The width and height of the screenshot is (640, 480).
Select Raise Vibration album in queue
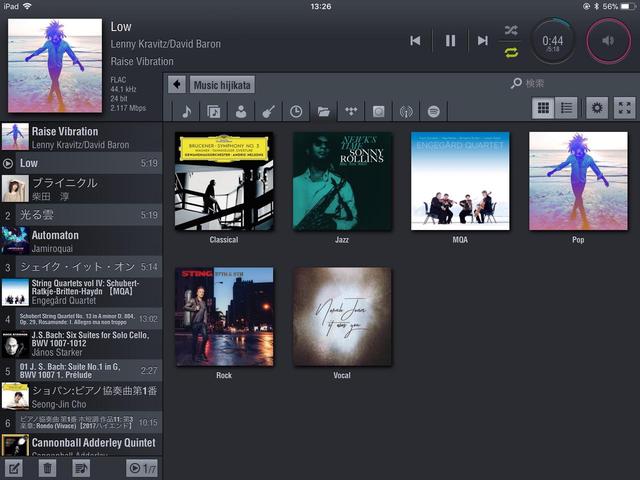81,137
